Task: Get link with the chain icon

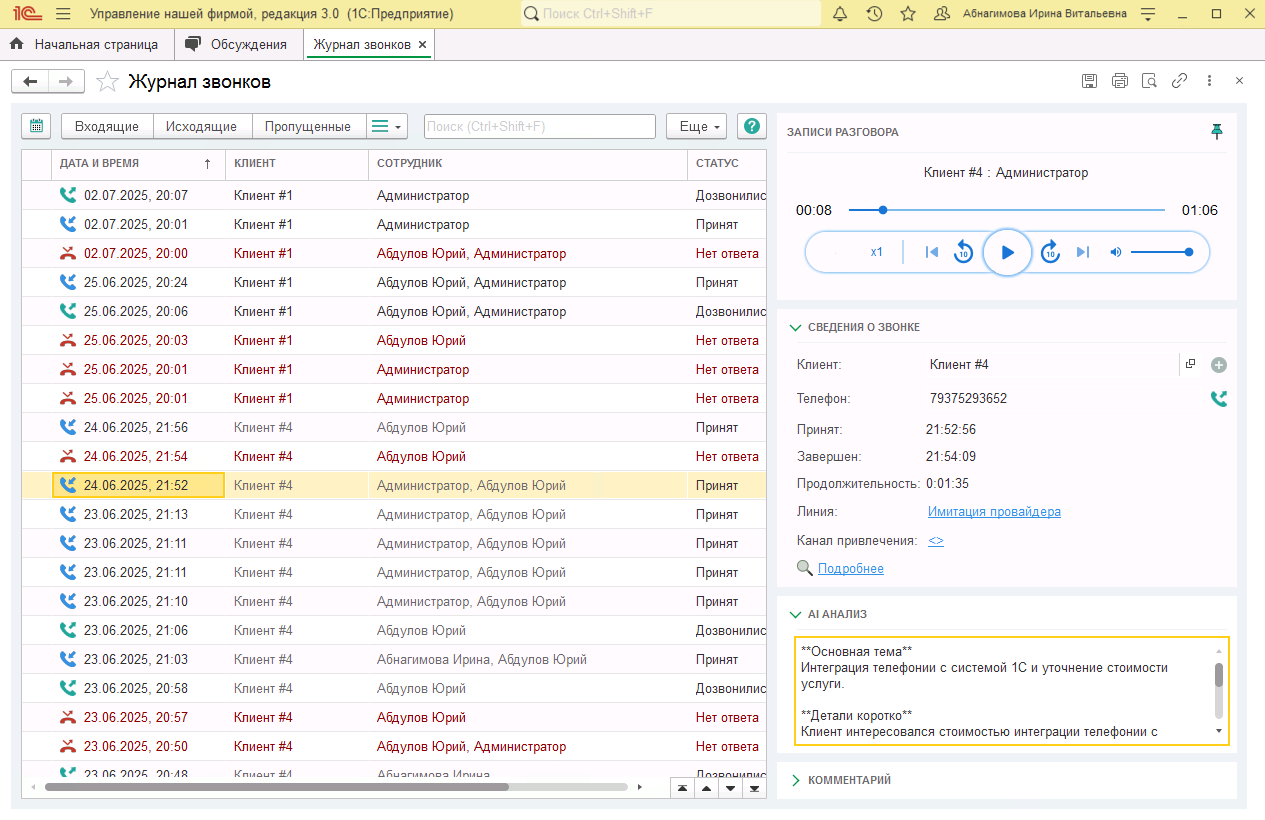Action: (x=1180, y=81)
